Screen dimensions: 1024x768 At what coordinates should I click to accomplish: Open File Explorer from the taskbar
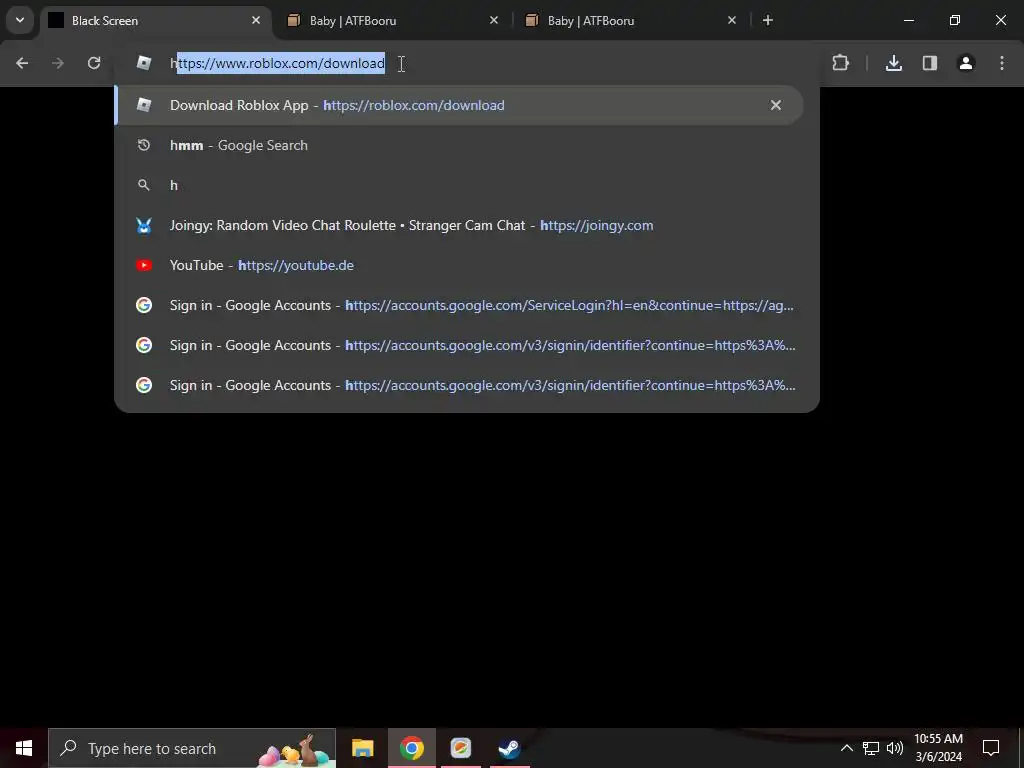[362, 748]
